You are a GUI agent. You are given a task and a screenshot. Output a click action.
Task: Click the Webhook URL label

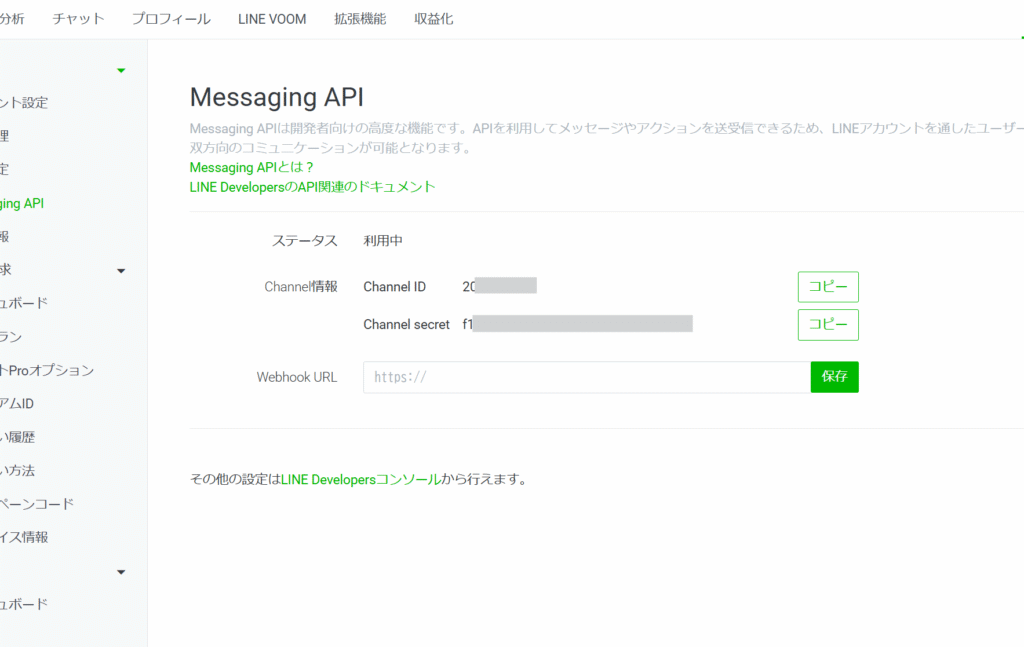[x=296, y=377]
